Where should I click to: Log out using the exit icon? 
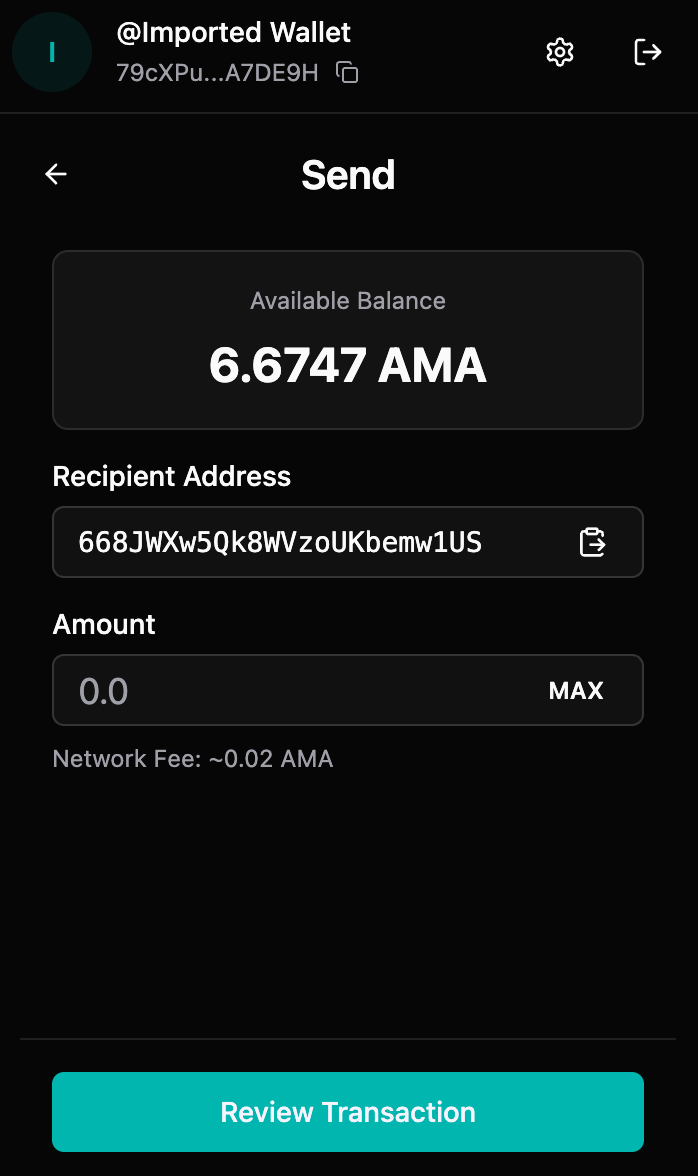648,52
